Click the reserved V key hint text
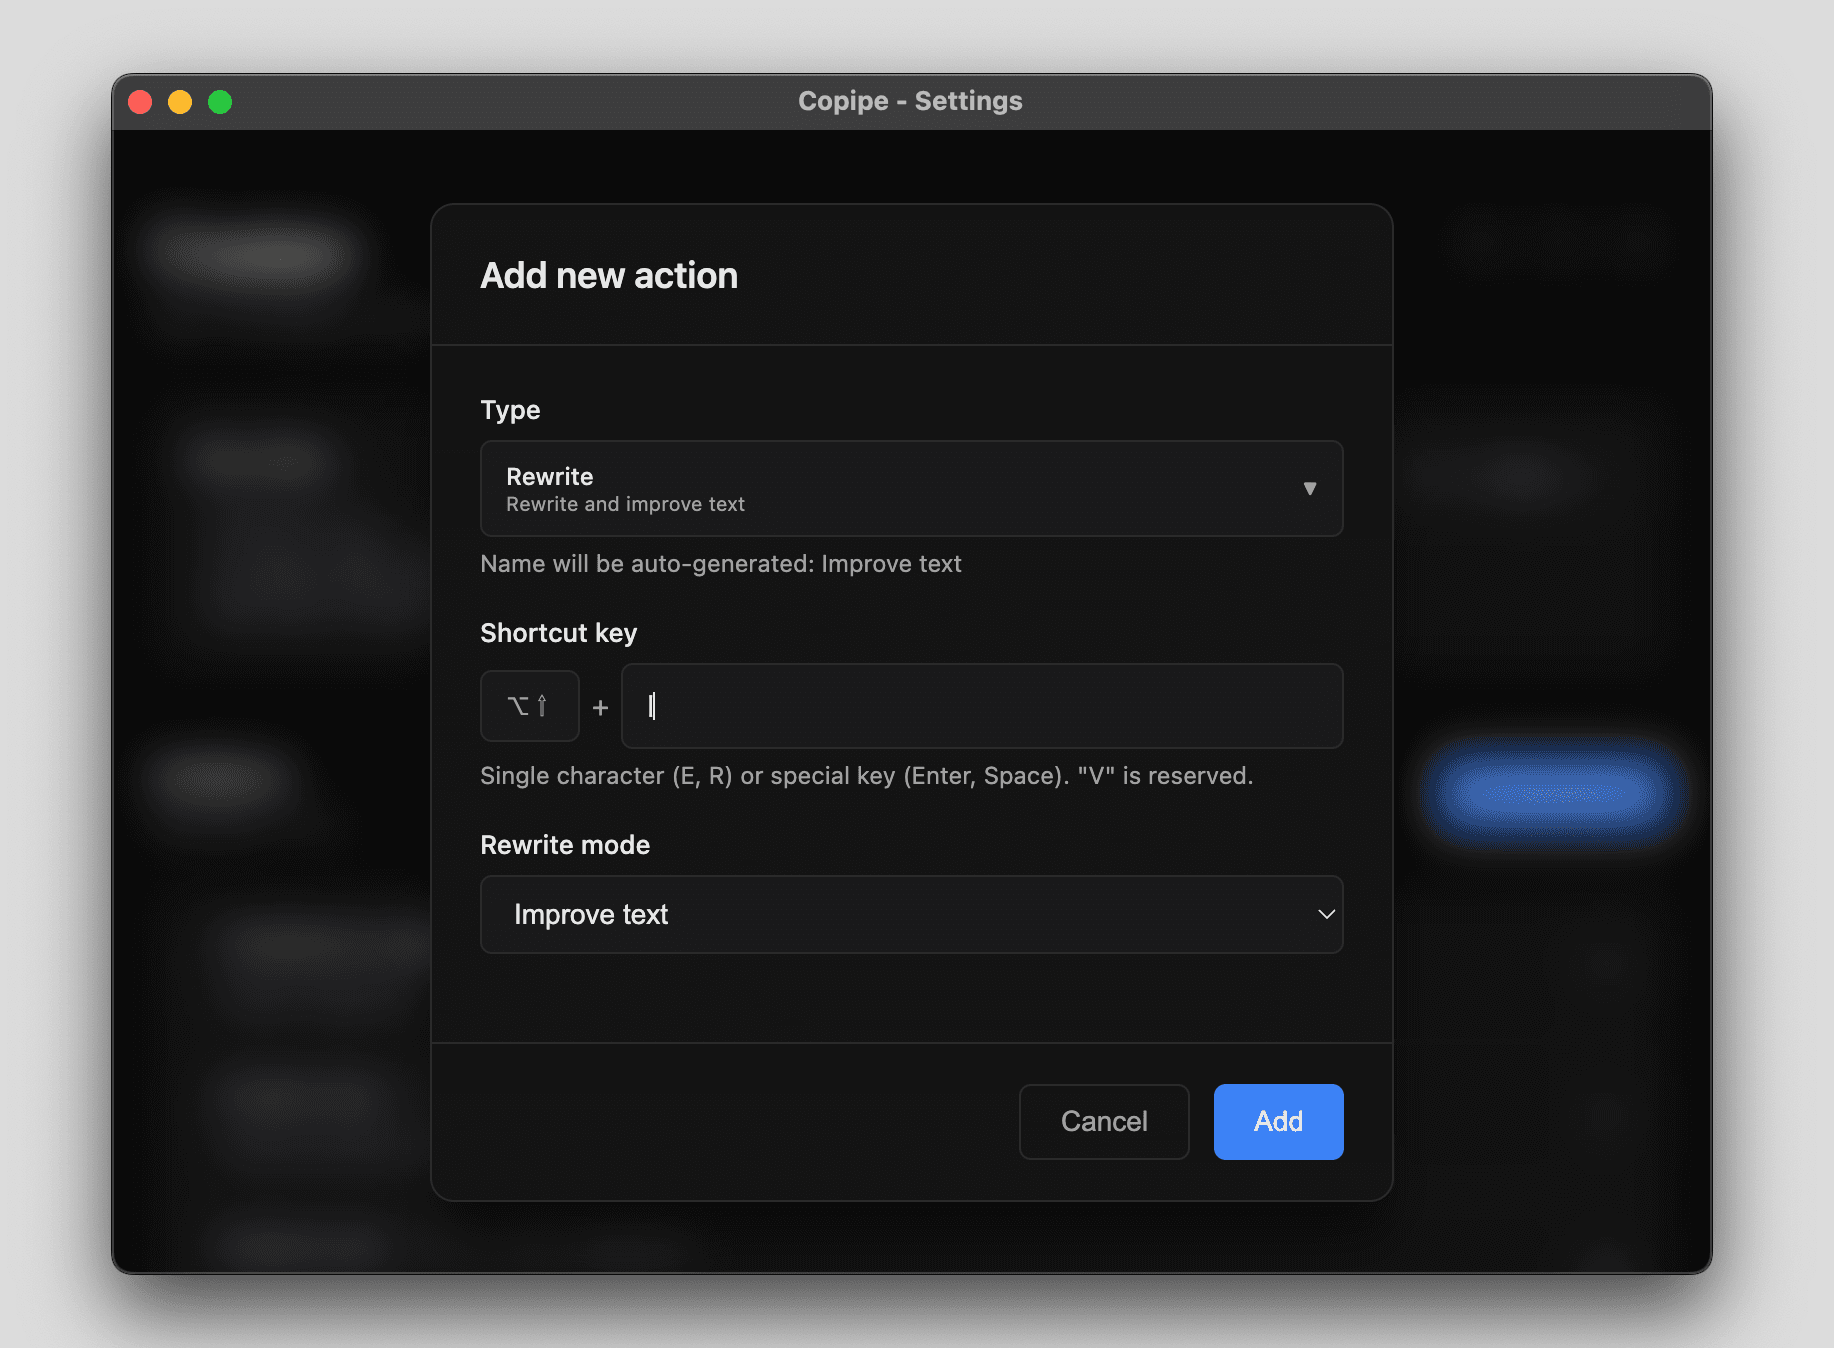 pyautogui.click(x=866, y=776)
